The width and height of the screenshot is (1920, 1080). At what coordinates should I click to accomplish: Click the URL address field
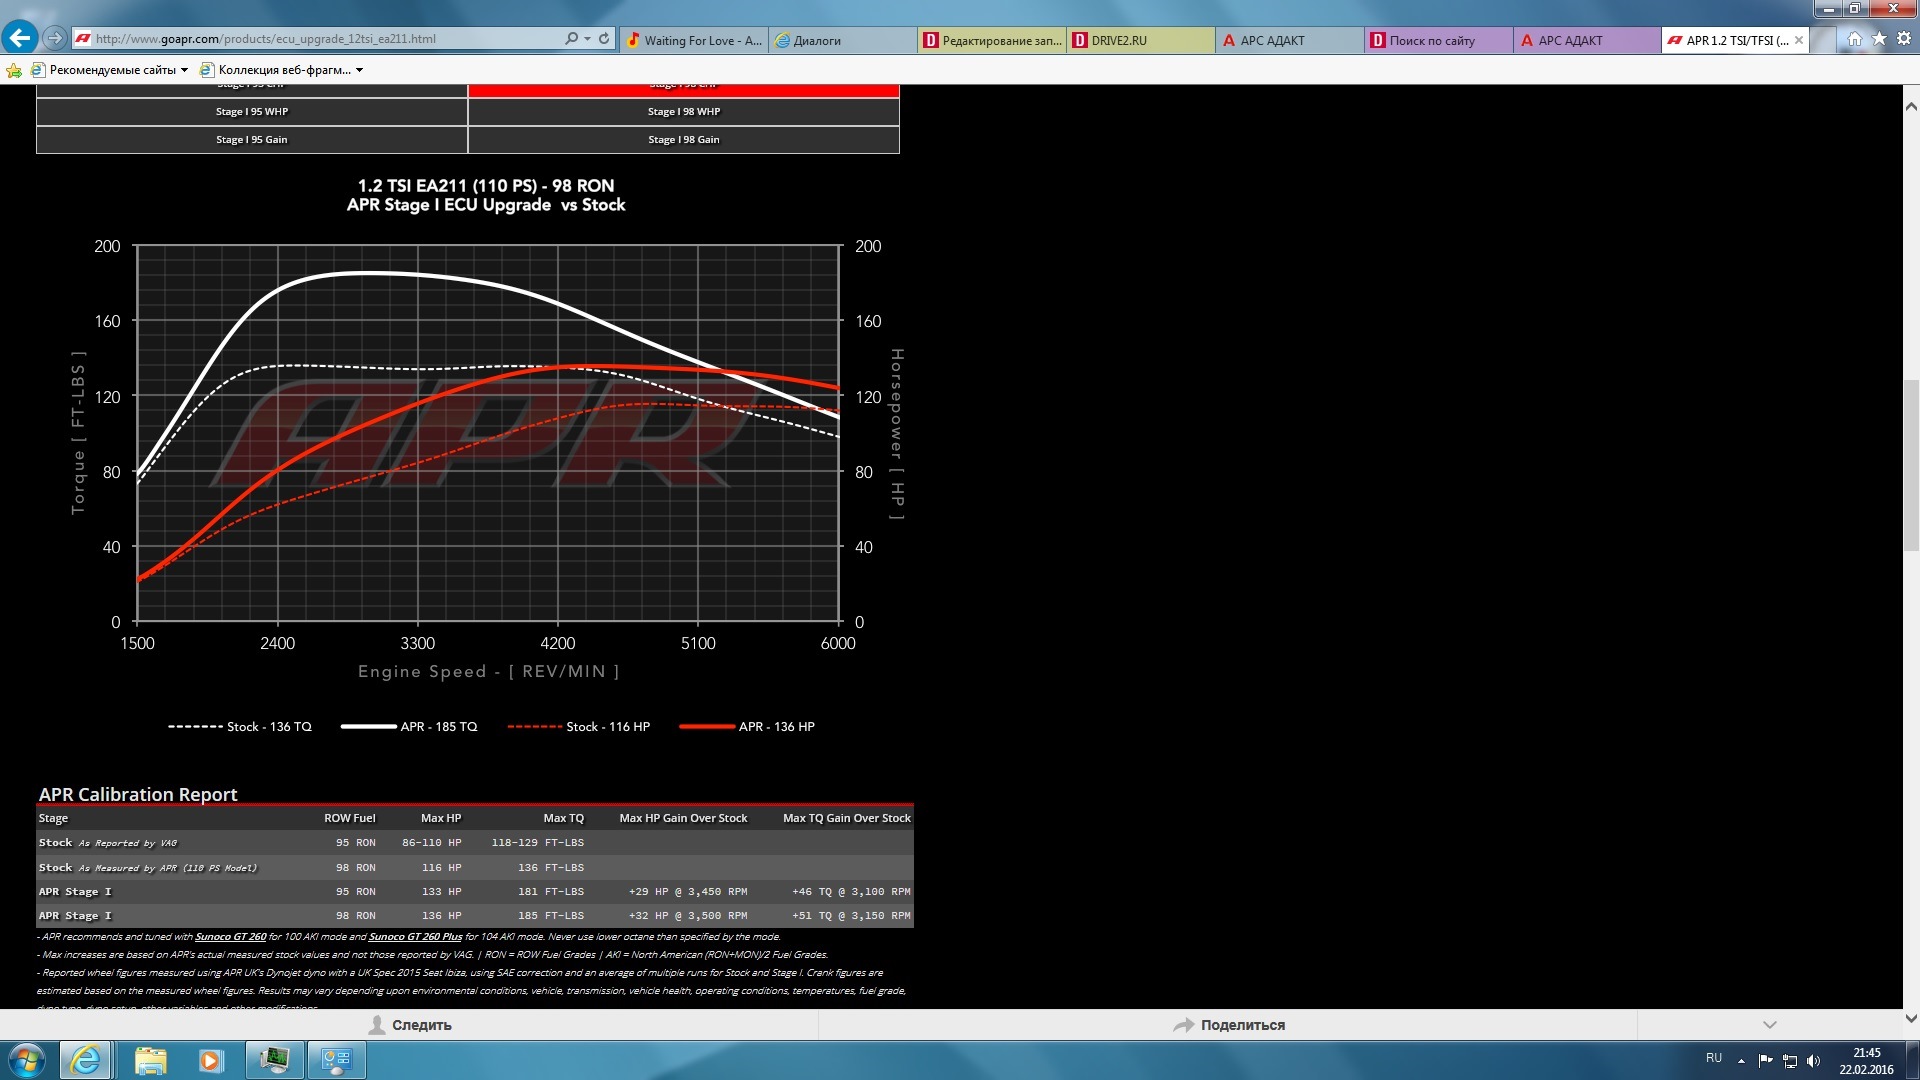pyautogui.click(x=325, y=39)
